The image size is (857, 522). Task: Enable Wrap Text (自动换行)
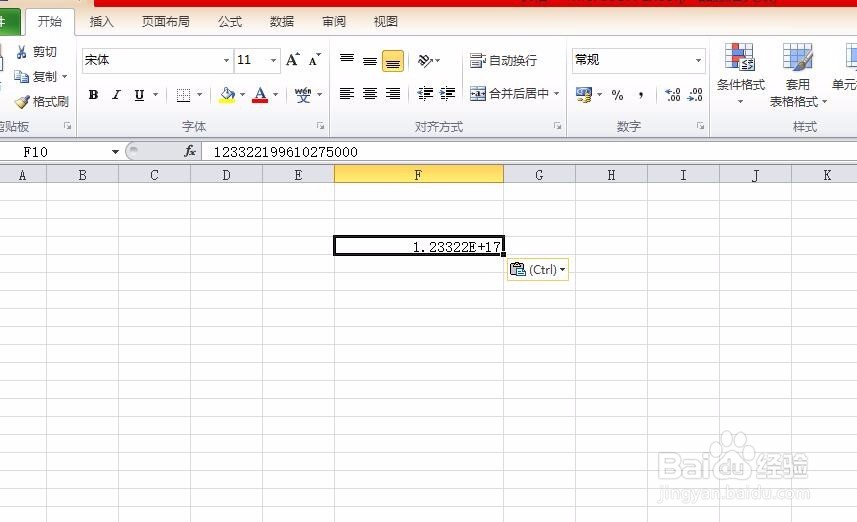pos(503,60)
